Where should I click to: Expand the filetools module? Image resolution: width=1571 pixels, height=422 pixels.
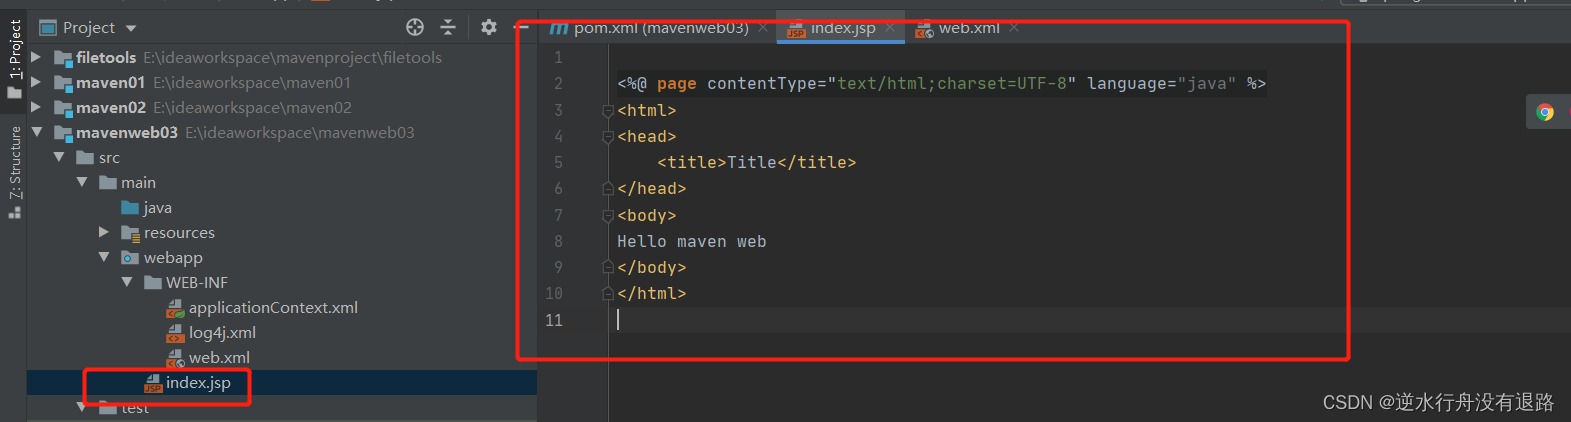(x=37, y=57)
